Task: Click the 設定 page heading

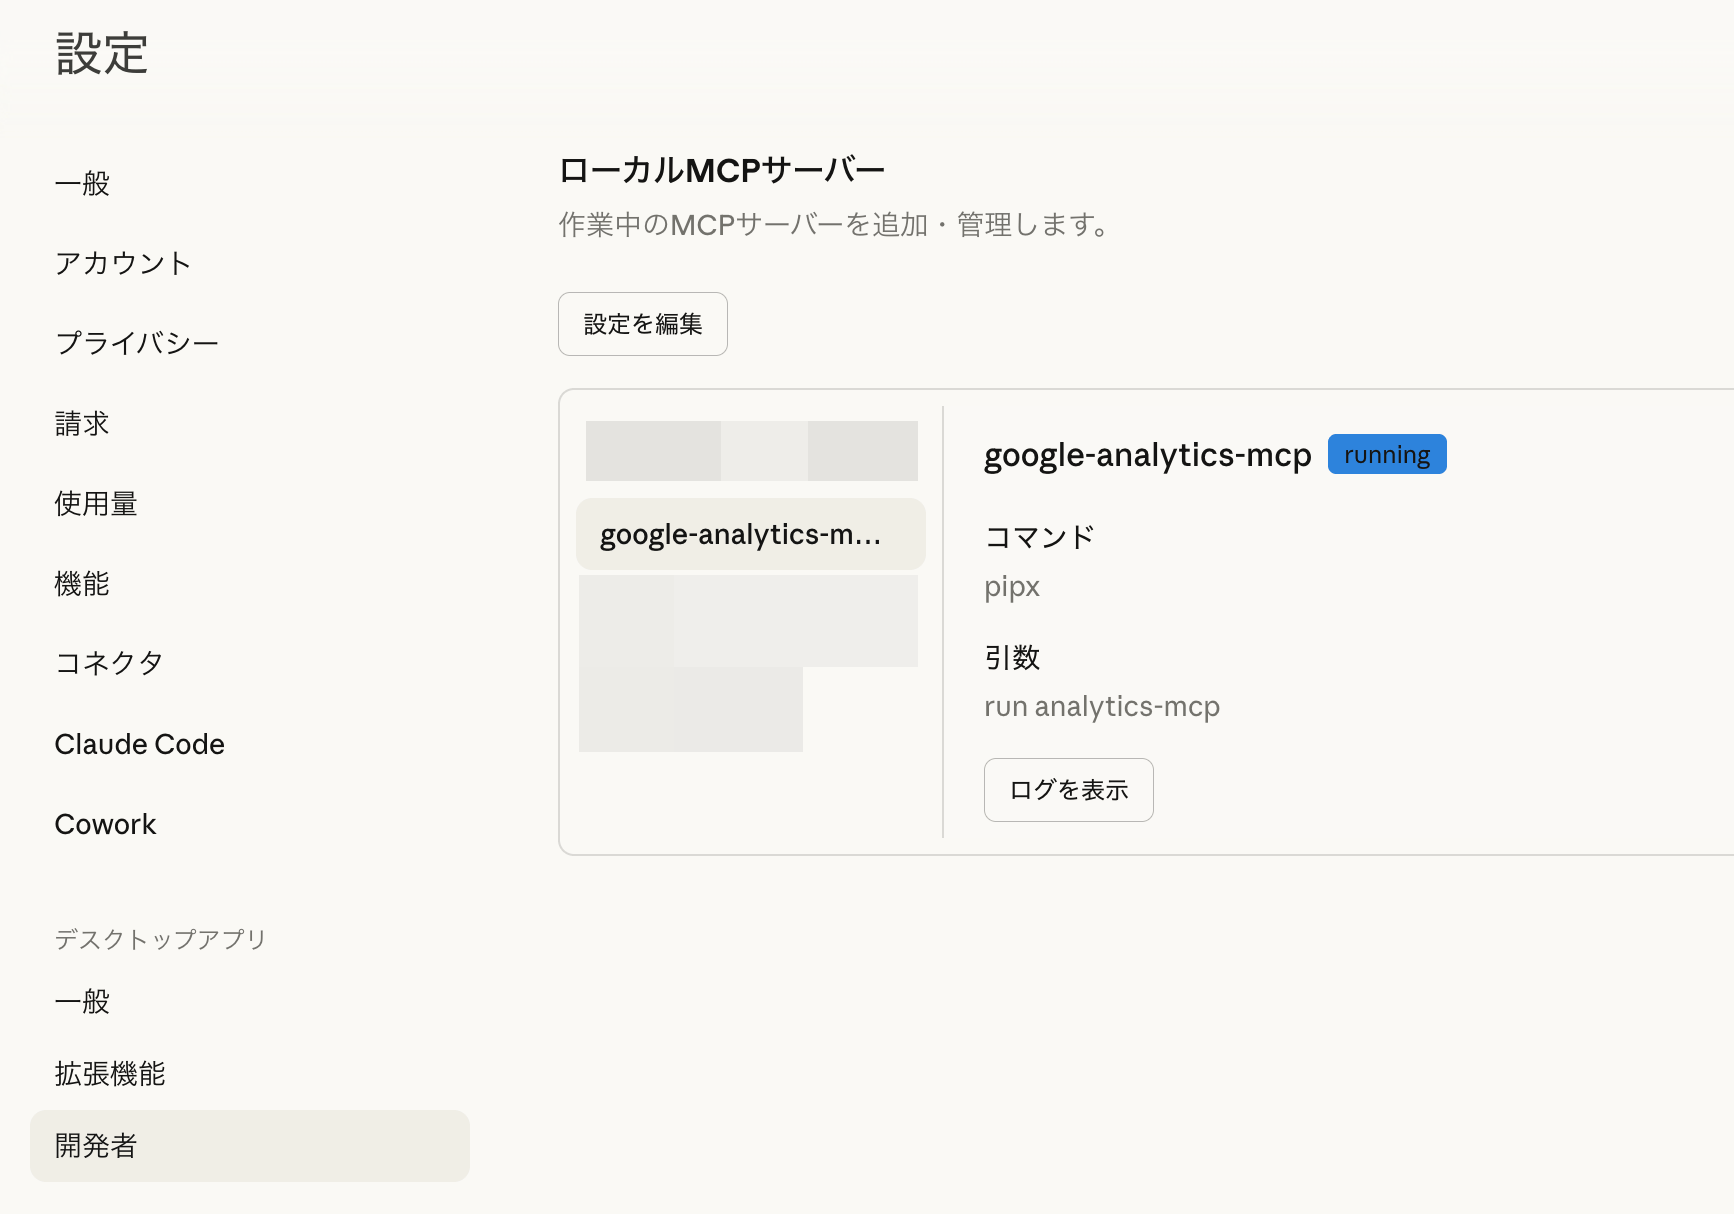Action: tap(101, 54)
